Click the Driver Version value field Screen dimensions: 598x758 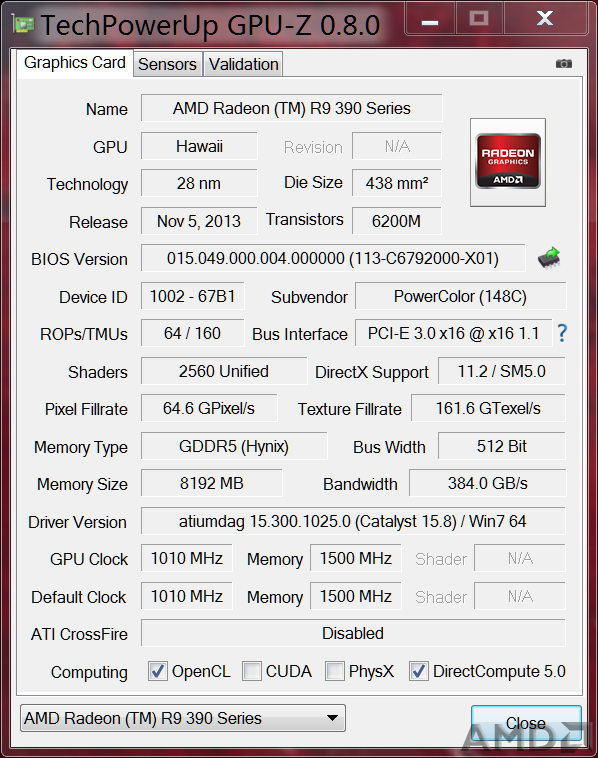(x=353, y=521)
